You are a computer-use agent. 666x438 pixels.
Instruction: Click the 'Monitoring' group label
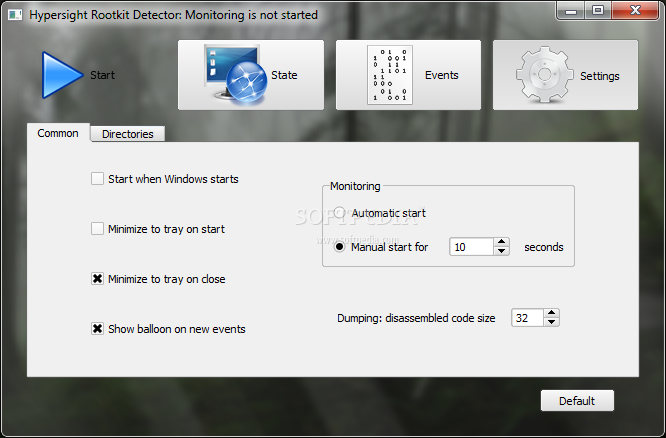355,186
